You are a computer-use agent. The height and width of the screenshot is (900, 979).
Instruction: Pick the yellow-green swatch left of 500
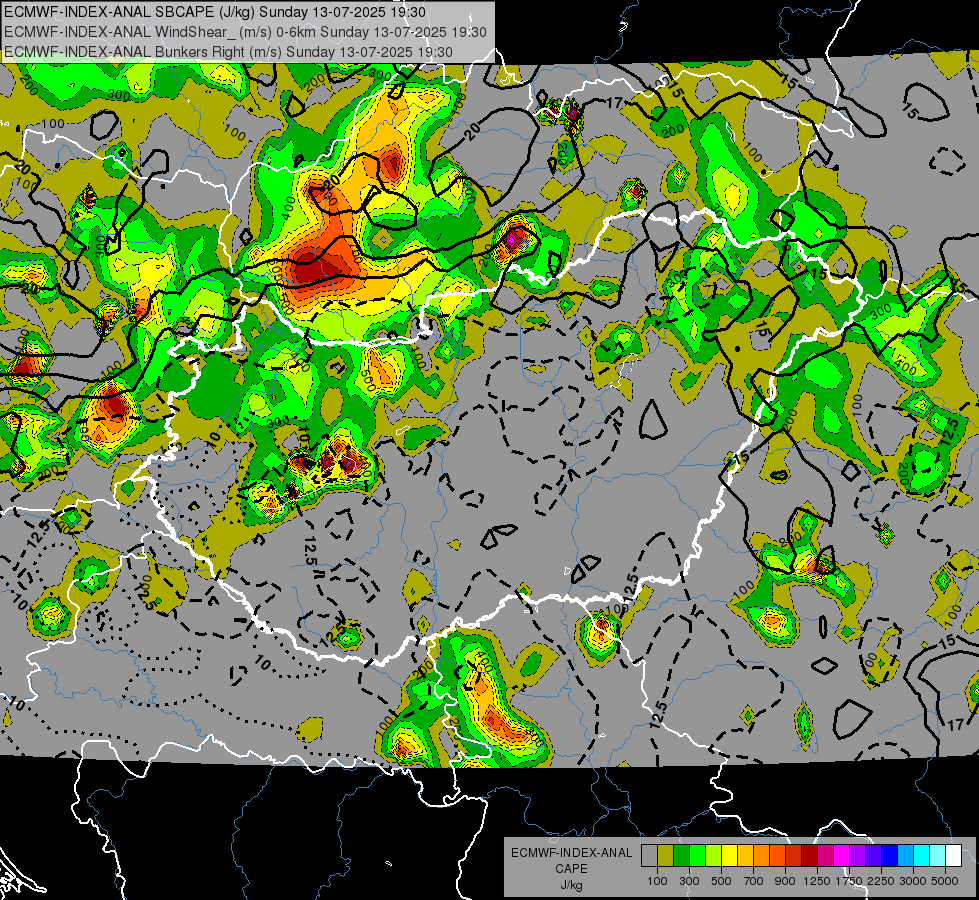pyautogui.click(x=713, y=856)
